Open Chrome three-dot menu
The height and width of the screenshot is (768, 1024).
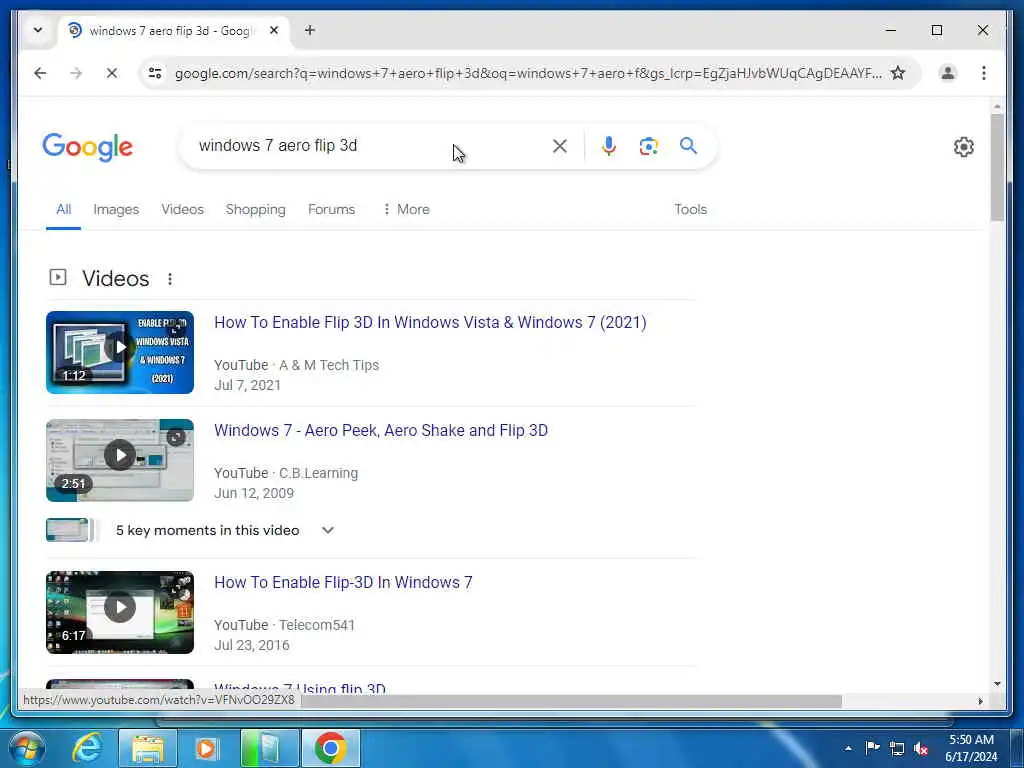(x=984, y=73)
